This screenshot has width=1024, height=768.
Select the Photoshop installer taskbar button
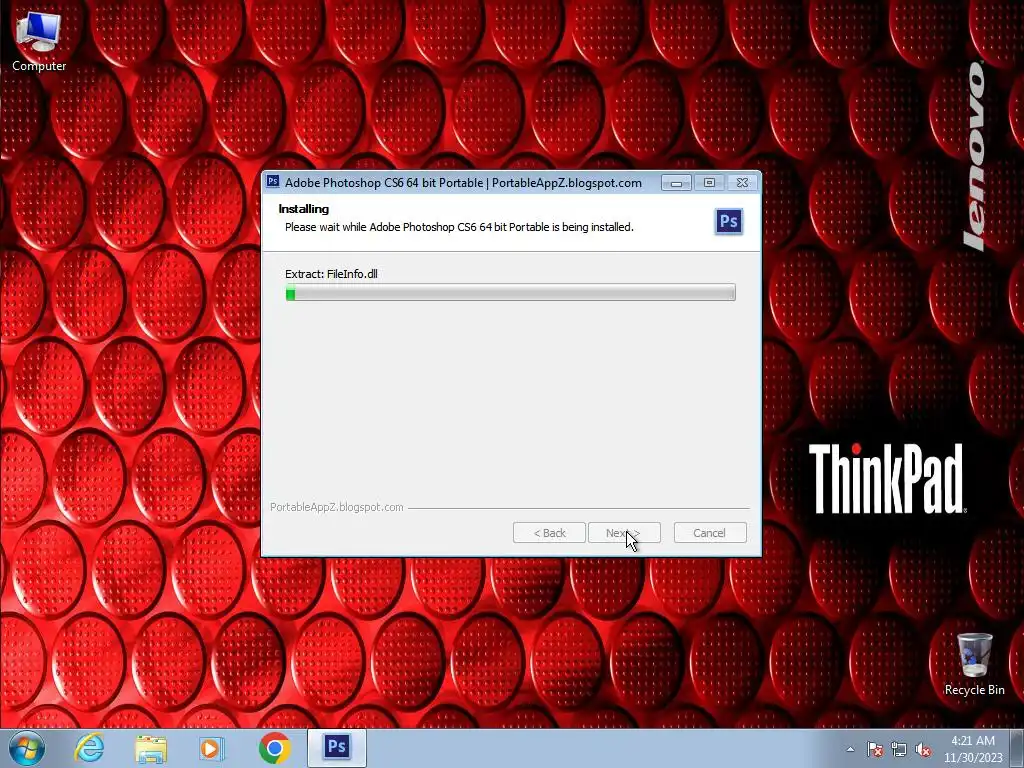coord(337,748)
